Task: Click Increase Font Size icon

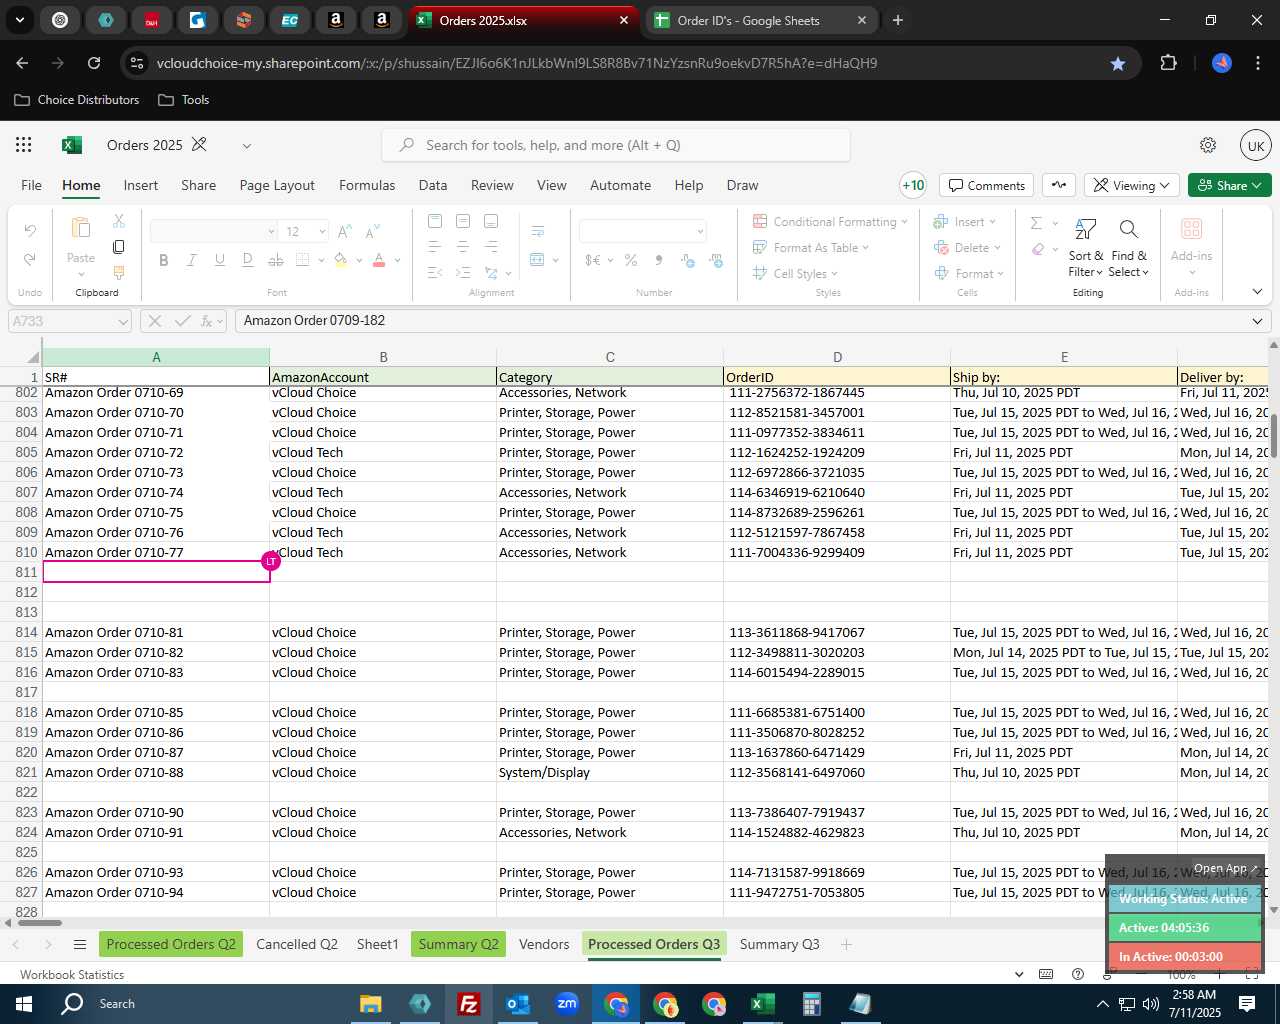Action: [x=345, y=231]
